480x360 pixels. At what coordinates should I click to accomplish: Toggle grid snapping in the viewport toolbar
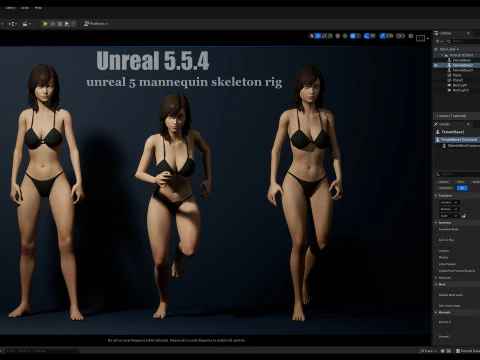(x=353, y=36)
